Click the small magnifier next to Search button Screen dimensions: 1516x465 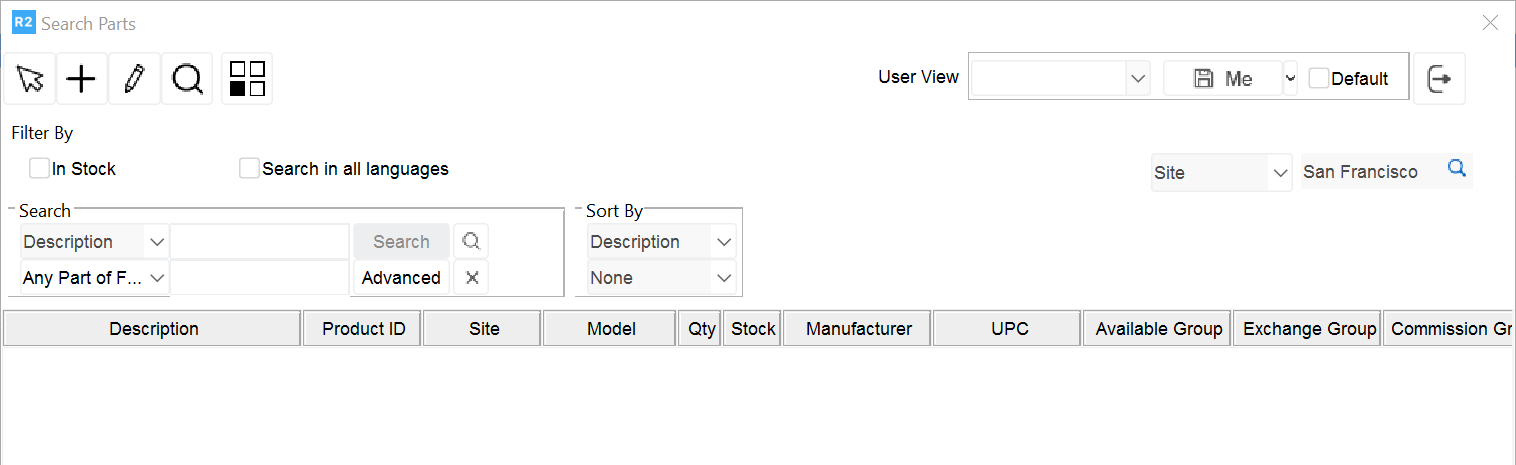pyautogui.click(x=471, y=242)
